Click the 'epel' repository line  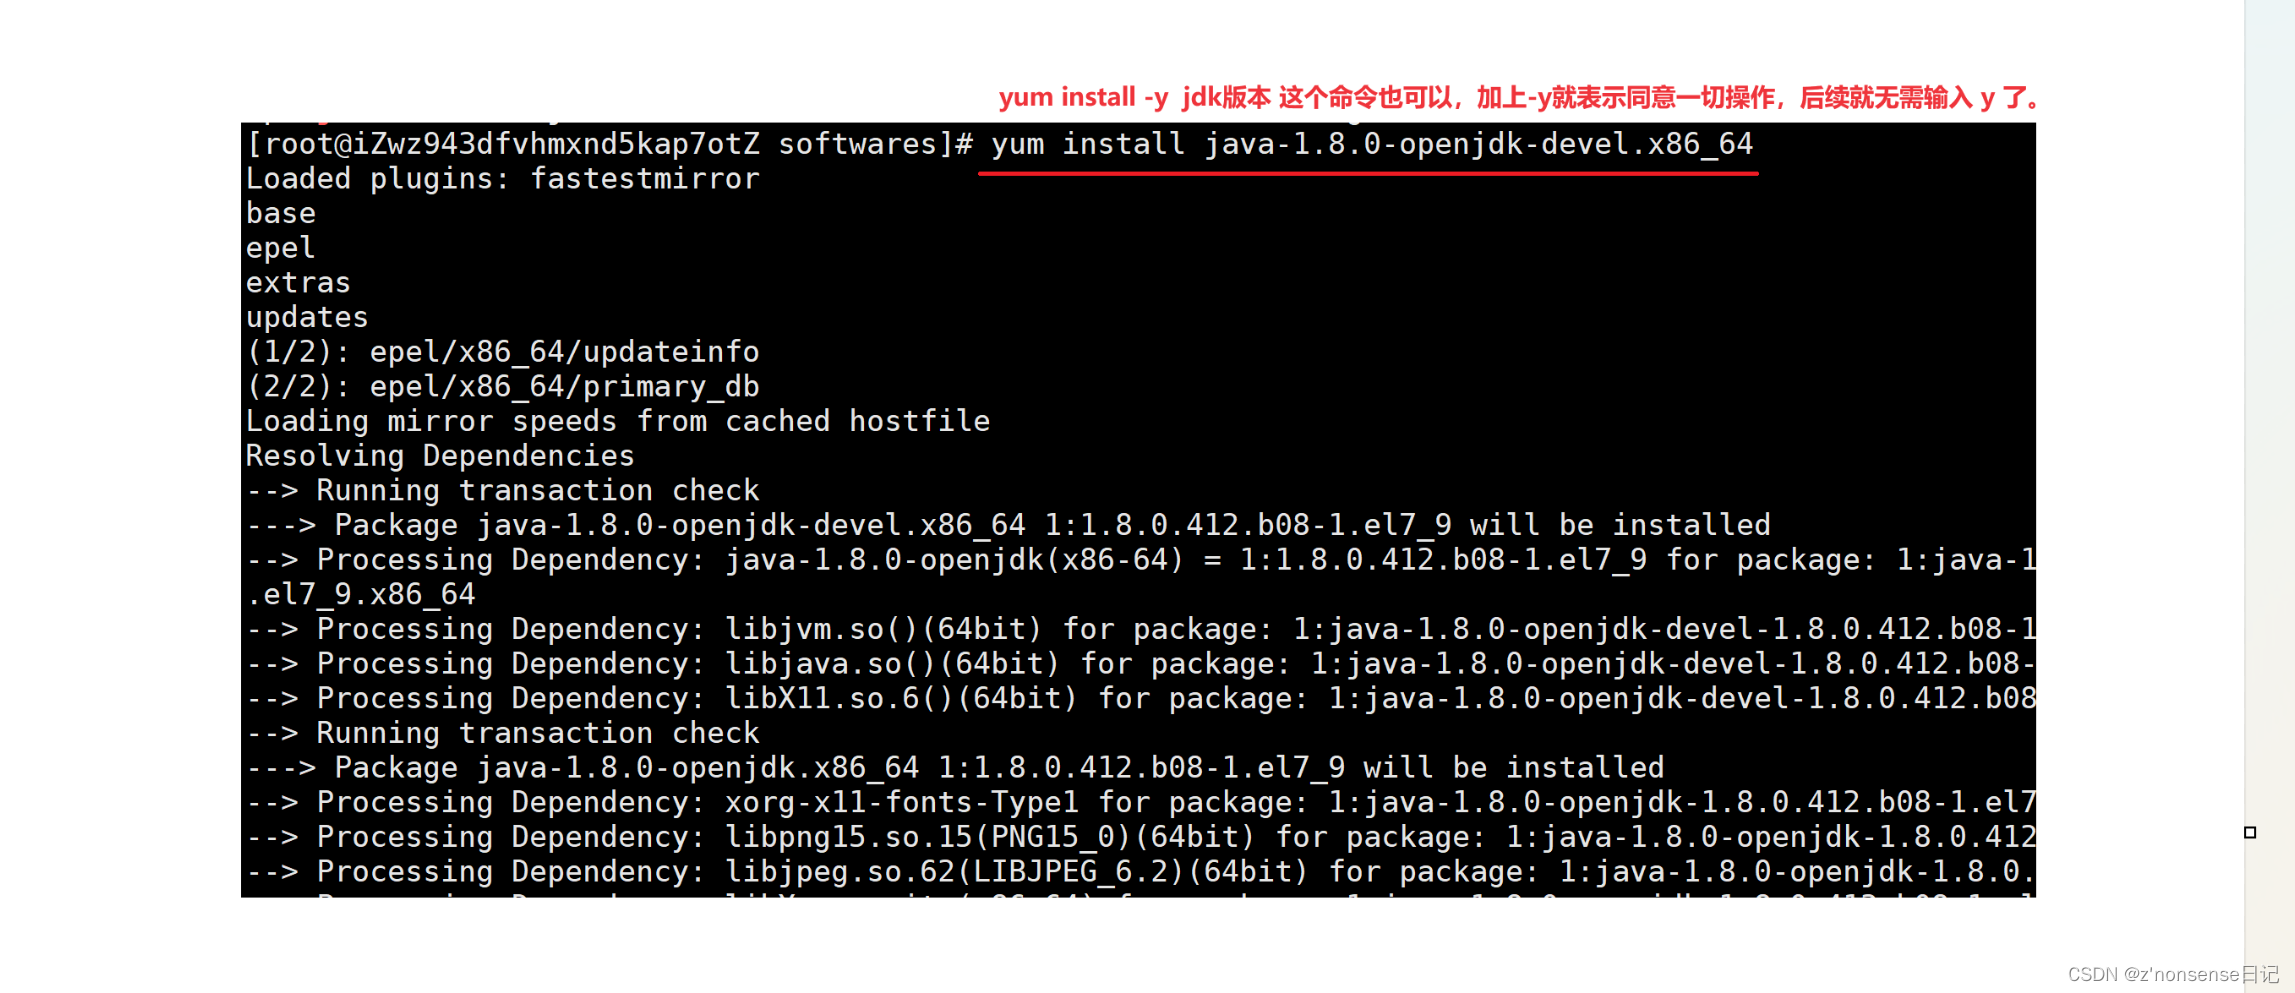coord(281,248)
